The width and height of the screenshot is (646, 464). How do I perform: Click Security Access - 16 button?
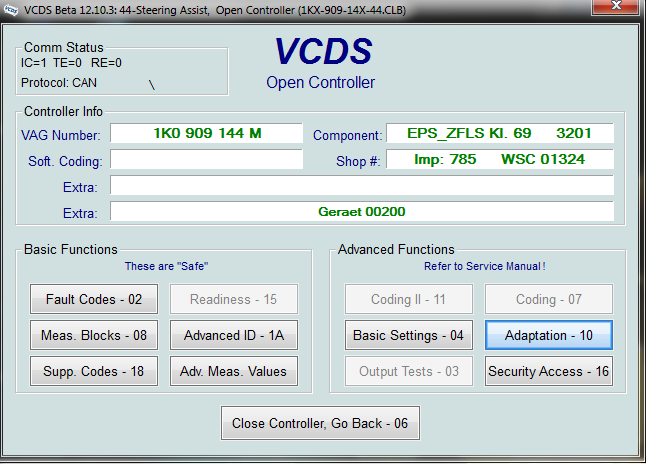[x=549, y=371]
